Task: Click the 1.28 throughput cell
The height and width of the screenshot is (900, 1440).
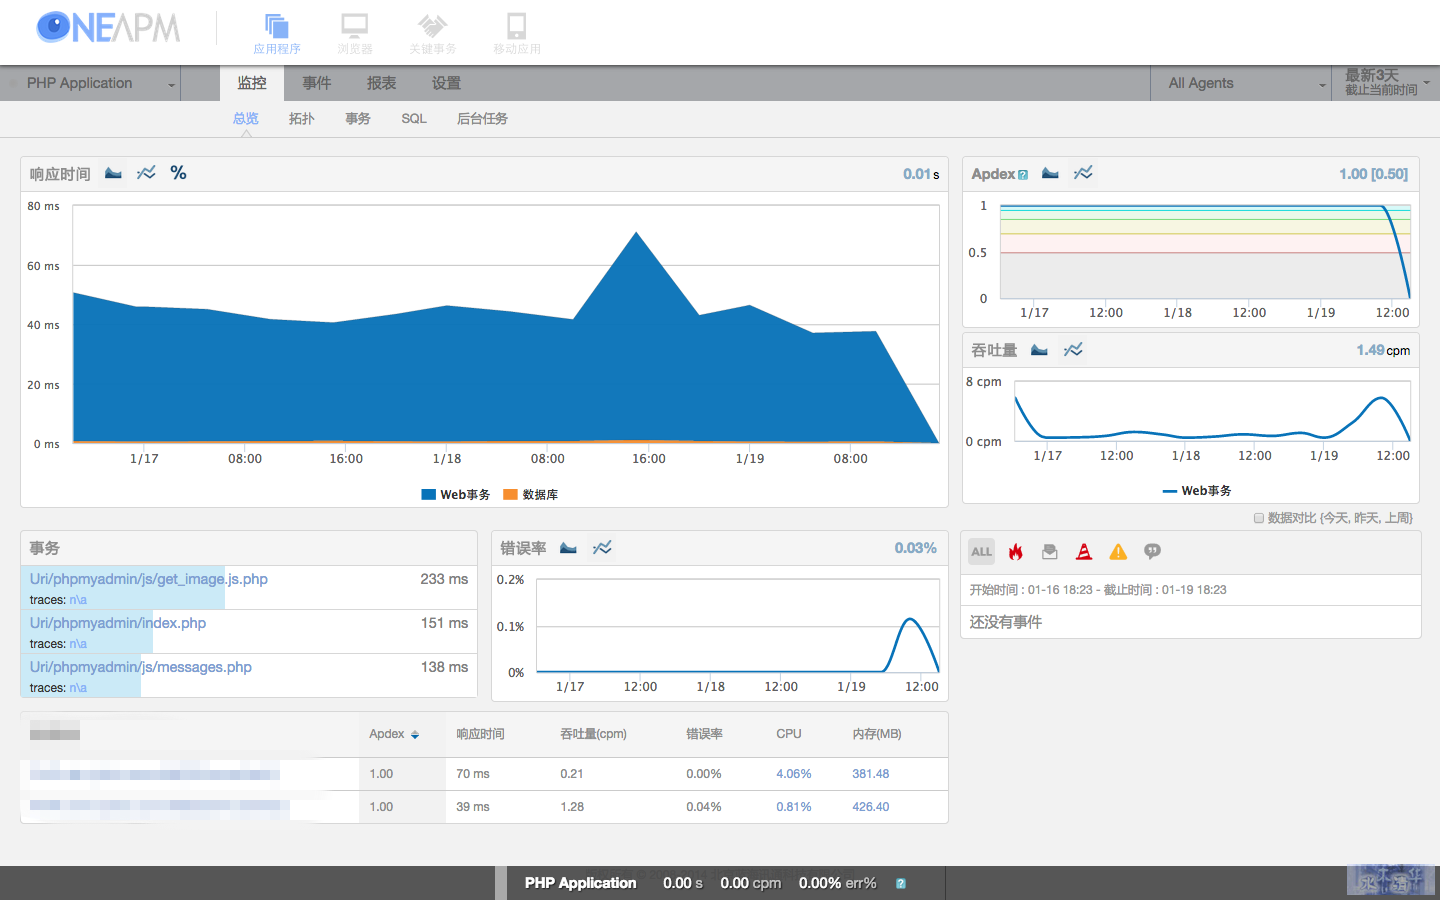Action: coord(572,807)
